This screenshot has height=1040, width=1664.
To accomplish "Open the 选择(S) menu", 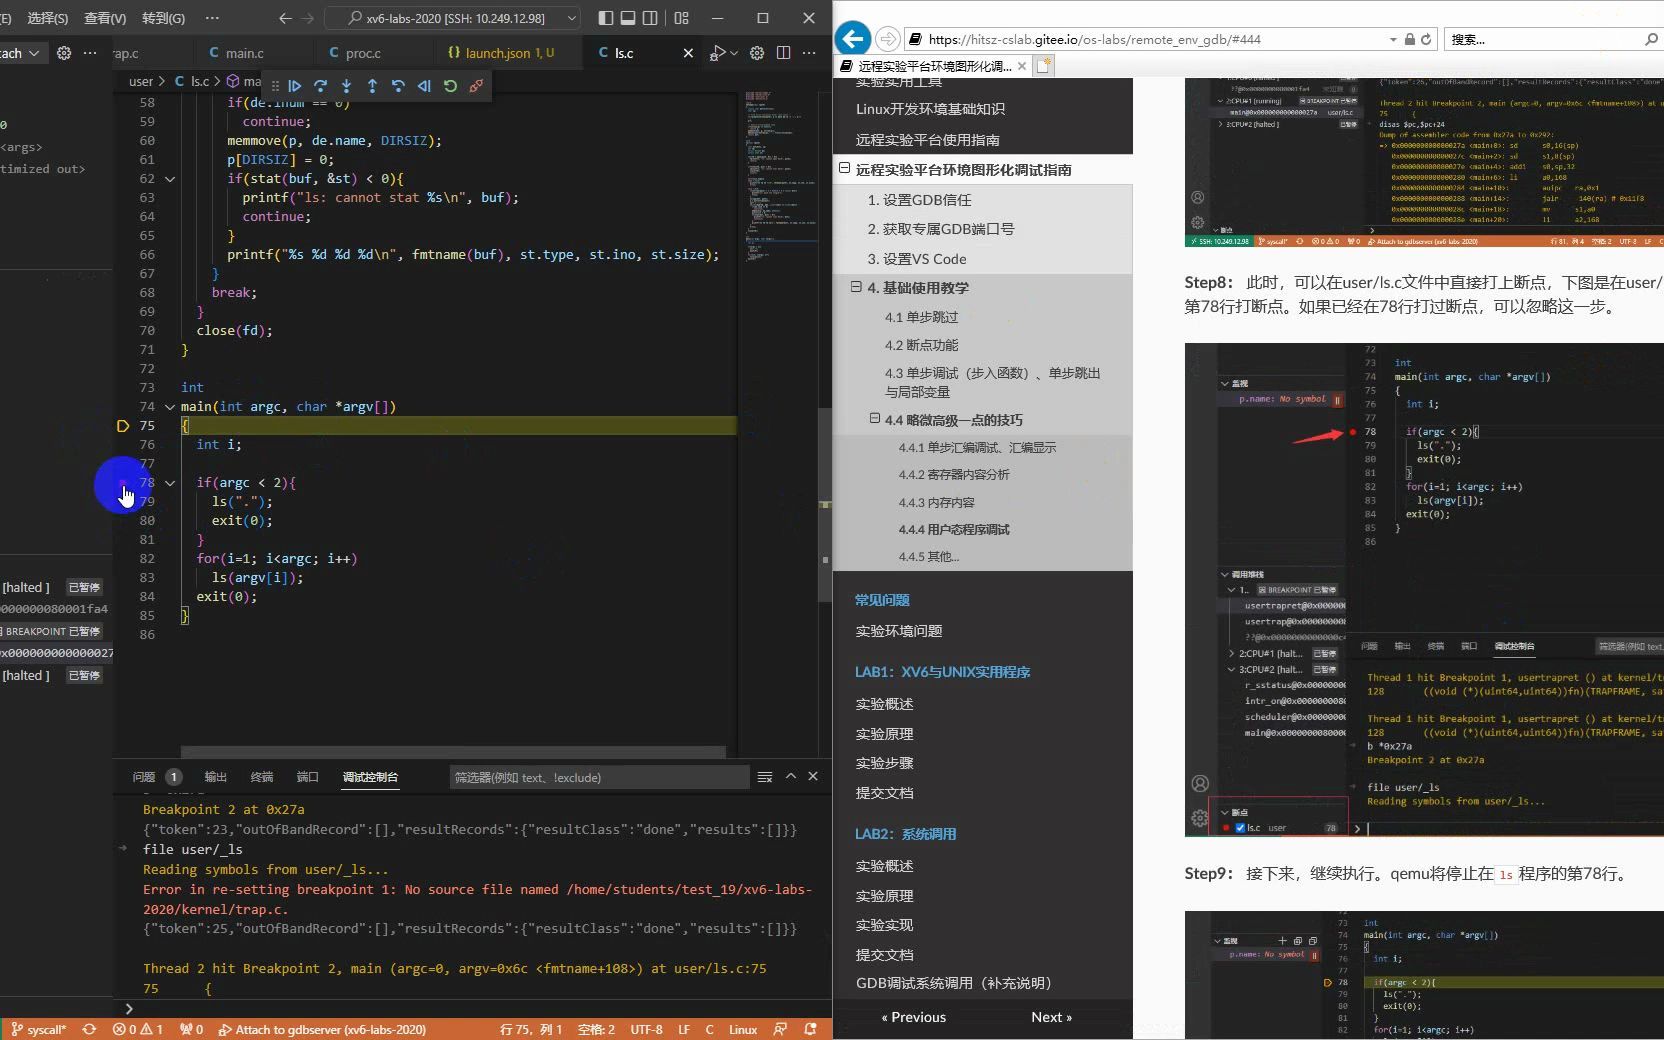I will point(47,18).
